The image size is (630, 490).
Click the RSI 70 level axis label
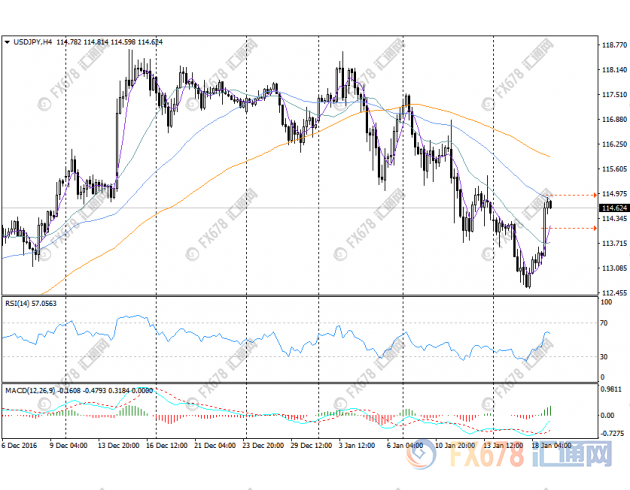606,324
